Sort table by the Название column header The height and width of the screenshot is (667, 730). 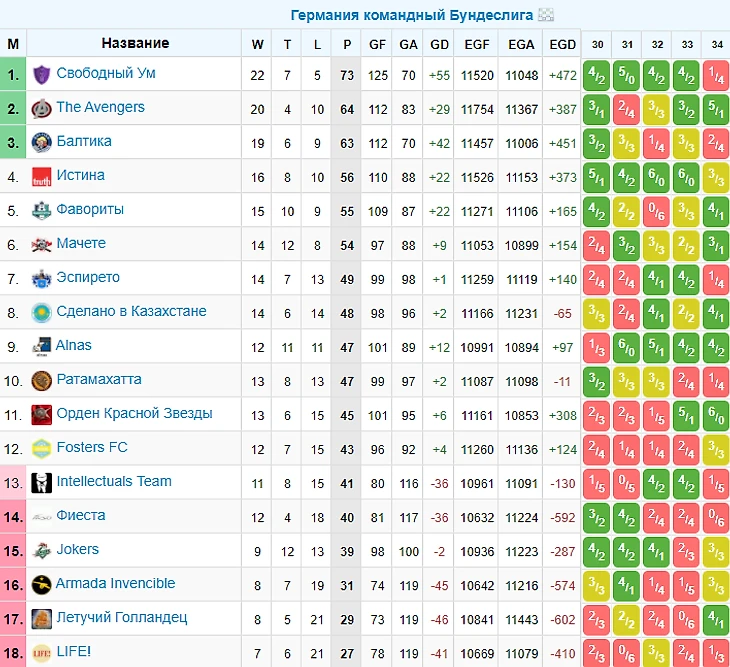(135, 43)
